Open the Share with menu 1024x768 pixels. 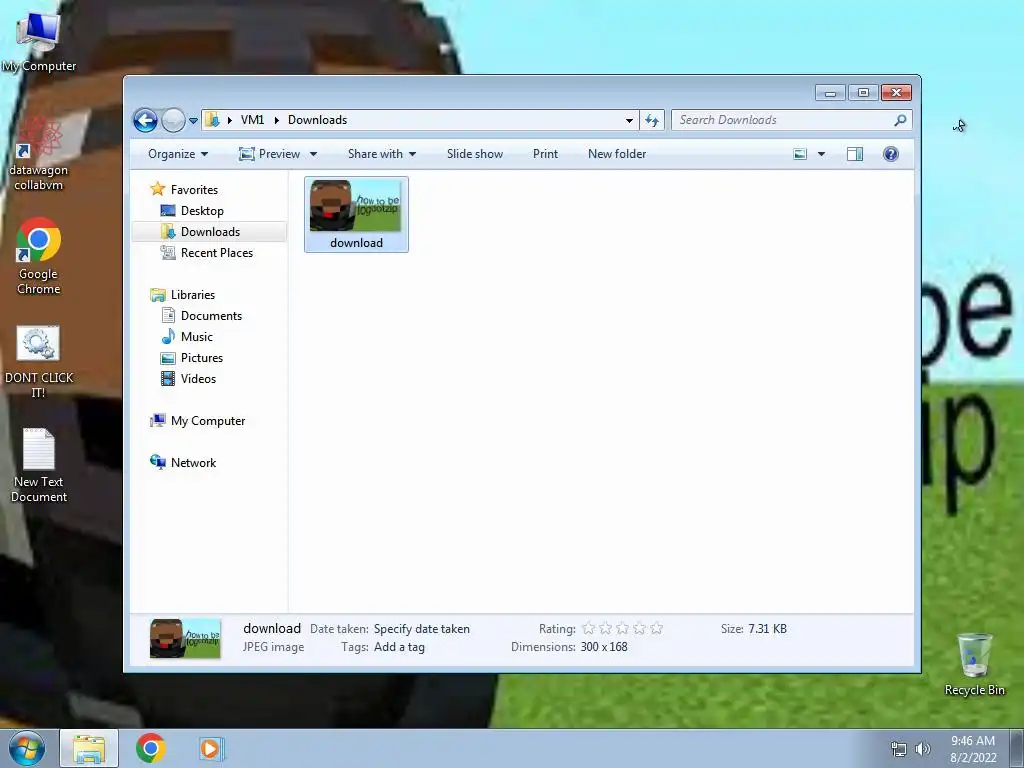point(382,154)
